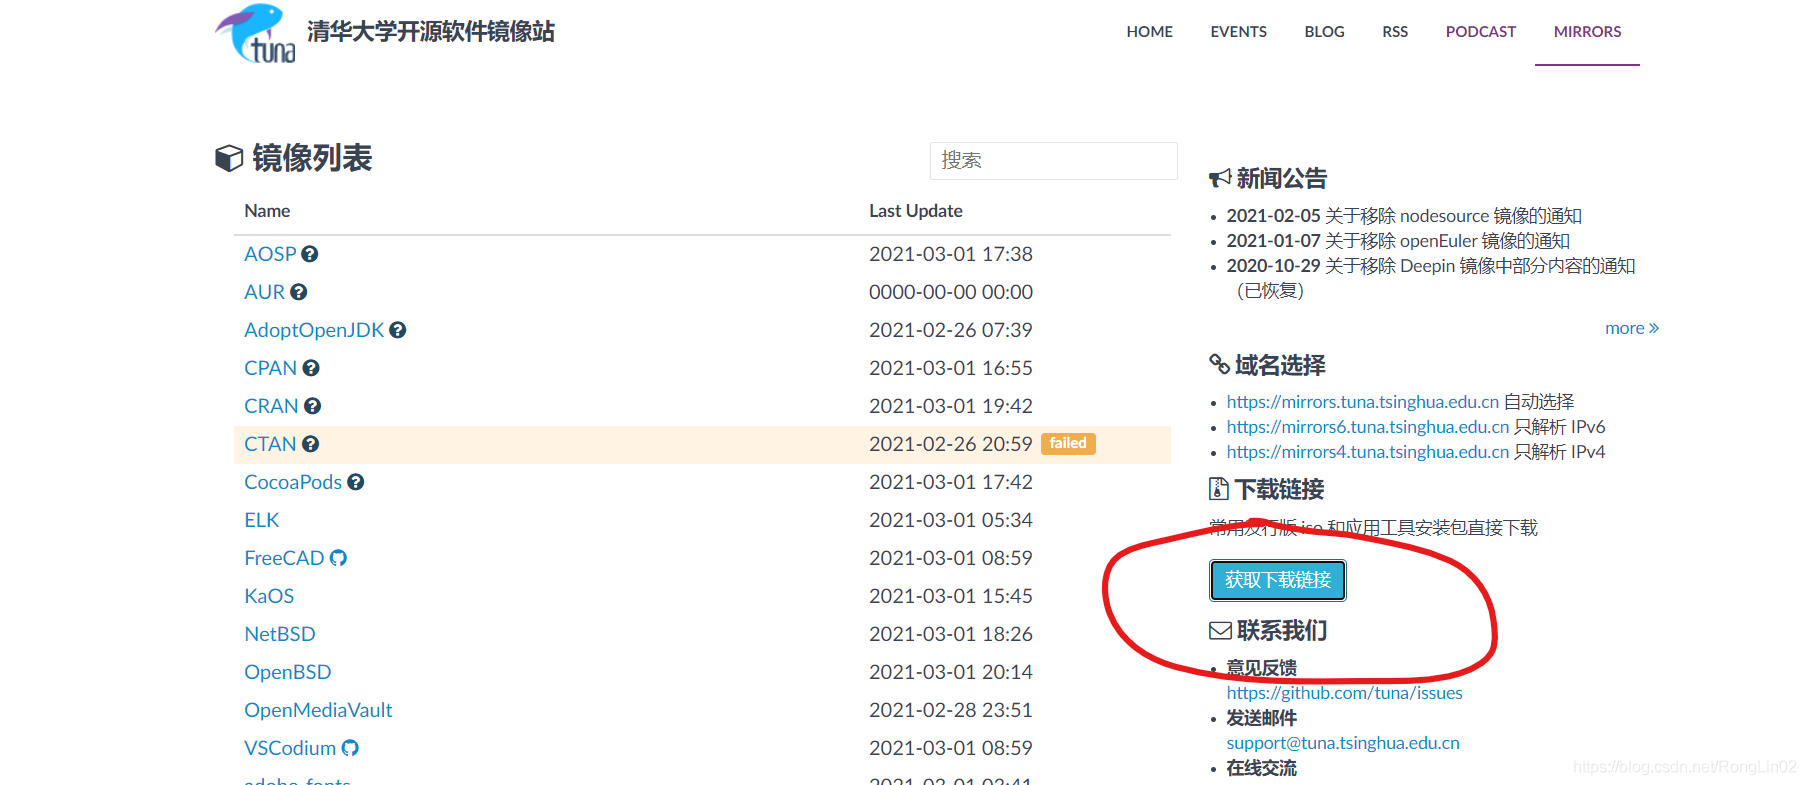Image resolution: width=1806 pixels, height=785 pixels.
Task: Open help icon next to AUR
Action: tap(299, 292)
